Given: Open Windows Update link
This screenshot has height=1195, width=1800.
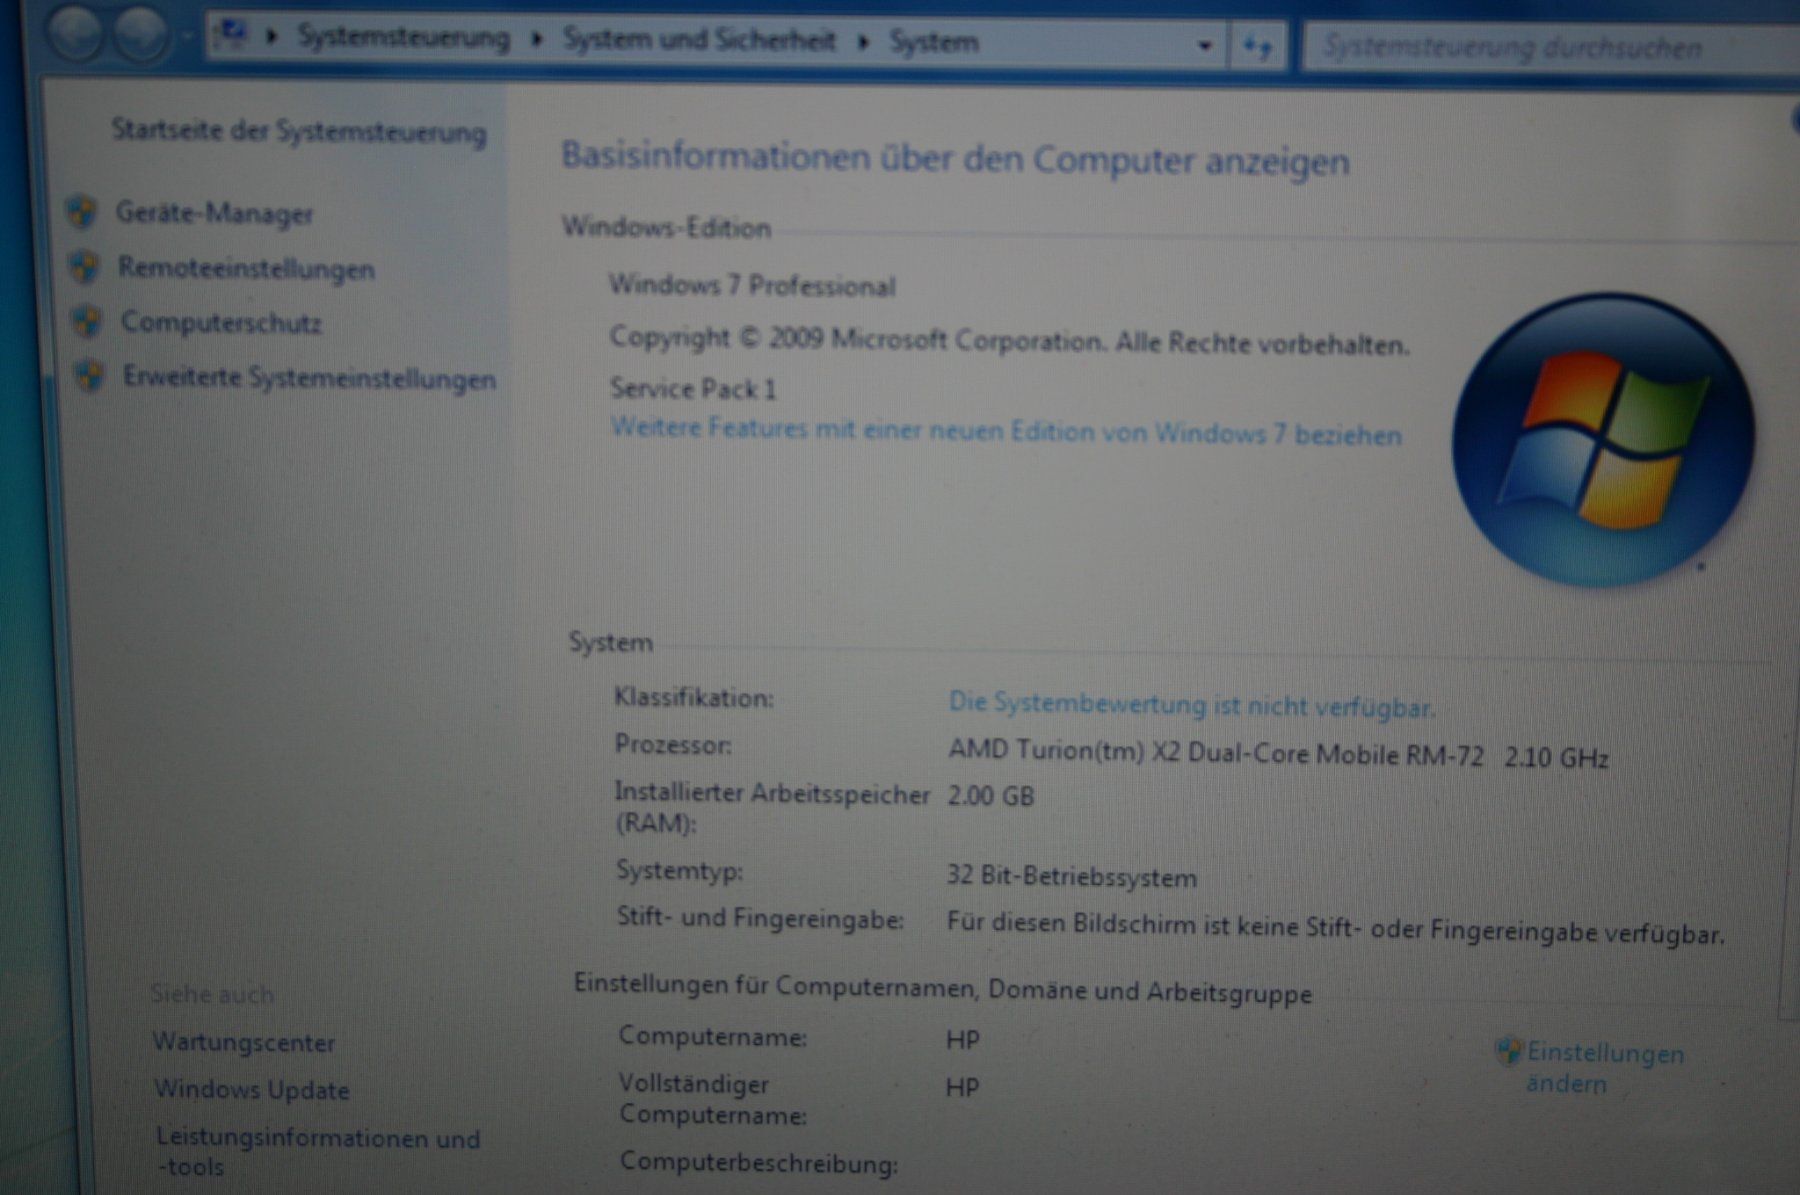Looking at the screenshot, I should pos(252,1089).
